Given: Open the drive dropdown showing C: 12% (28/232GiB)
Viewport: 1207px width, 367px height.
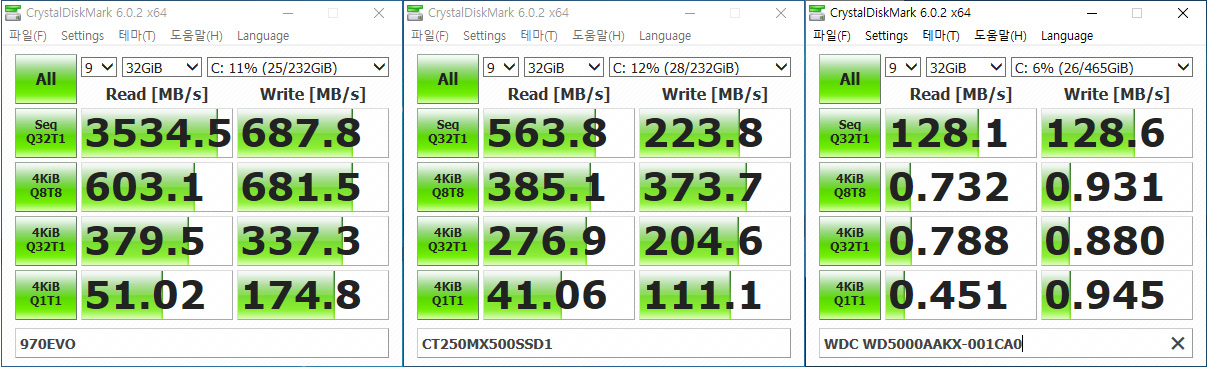Looking at the screenshot, I should pyautogui.click(x=699, y=68).
